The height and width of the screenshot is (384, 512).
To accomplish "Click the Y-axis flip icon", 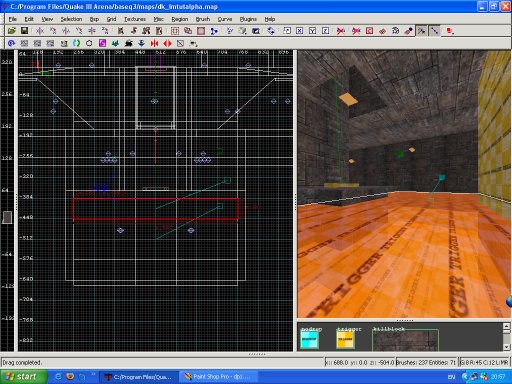I will (x=66, y=31).
